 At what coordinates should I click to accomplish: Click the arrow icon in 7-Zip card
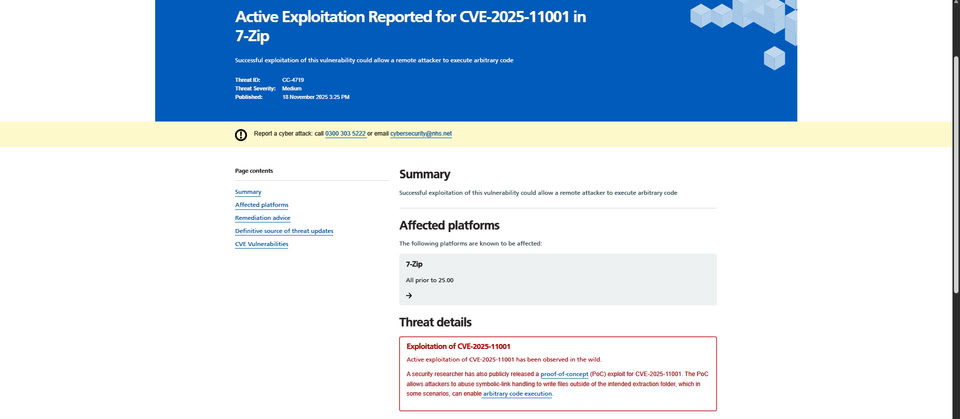click(409, 295)
